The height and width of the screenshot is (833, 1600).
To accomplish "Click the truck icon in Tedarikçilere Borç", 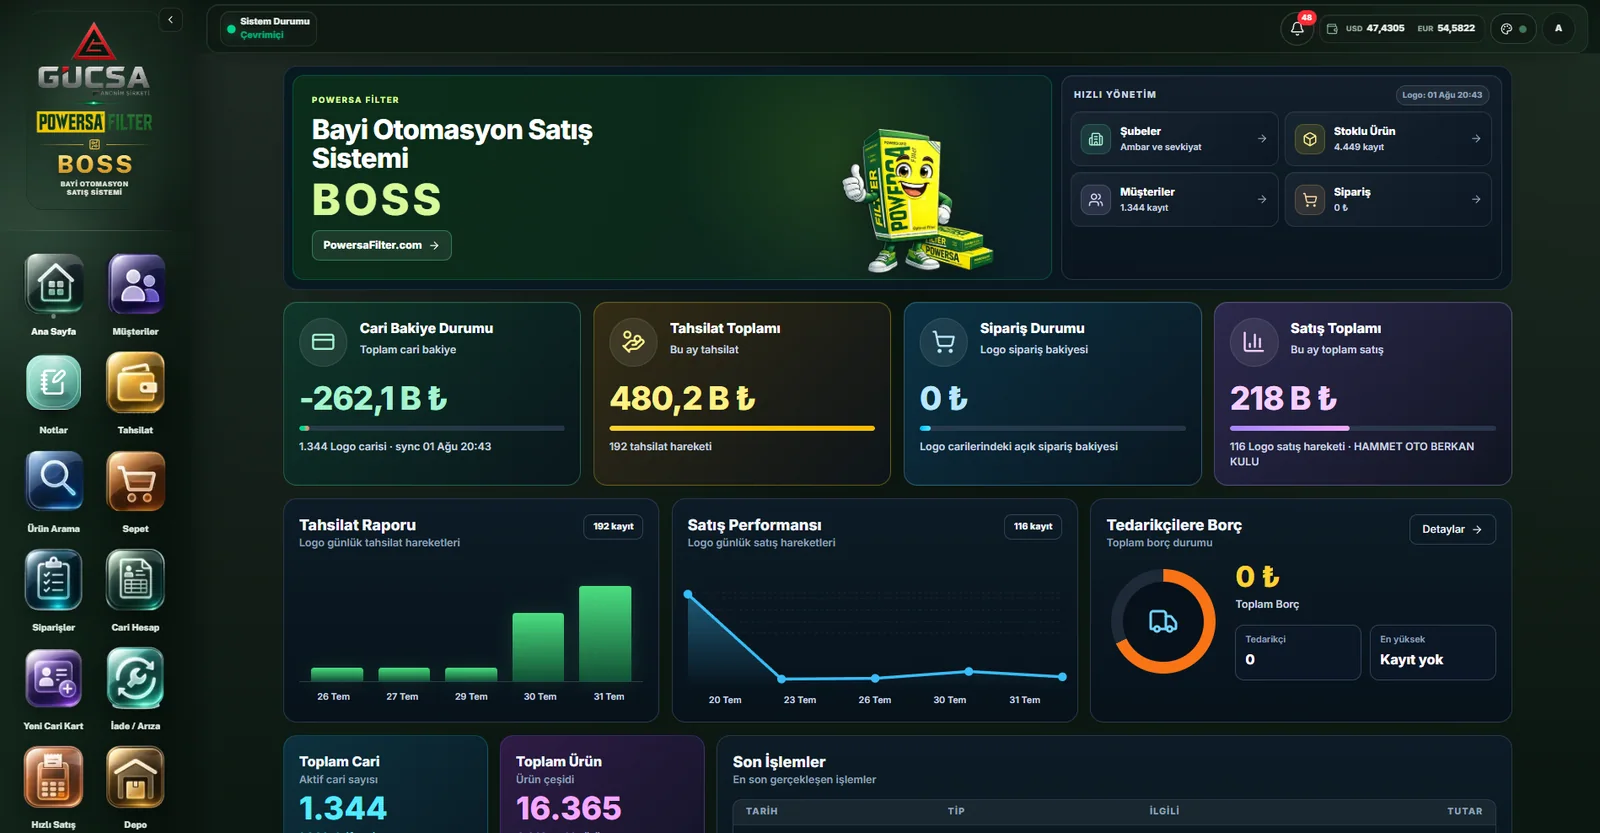I will coord(1163,621).
